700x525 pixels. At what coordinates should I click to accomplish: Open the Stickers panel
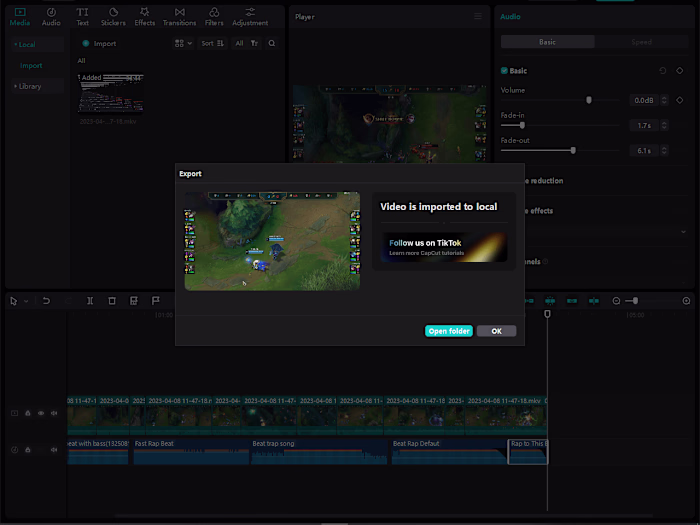[113, 16]
